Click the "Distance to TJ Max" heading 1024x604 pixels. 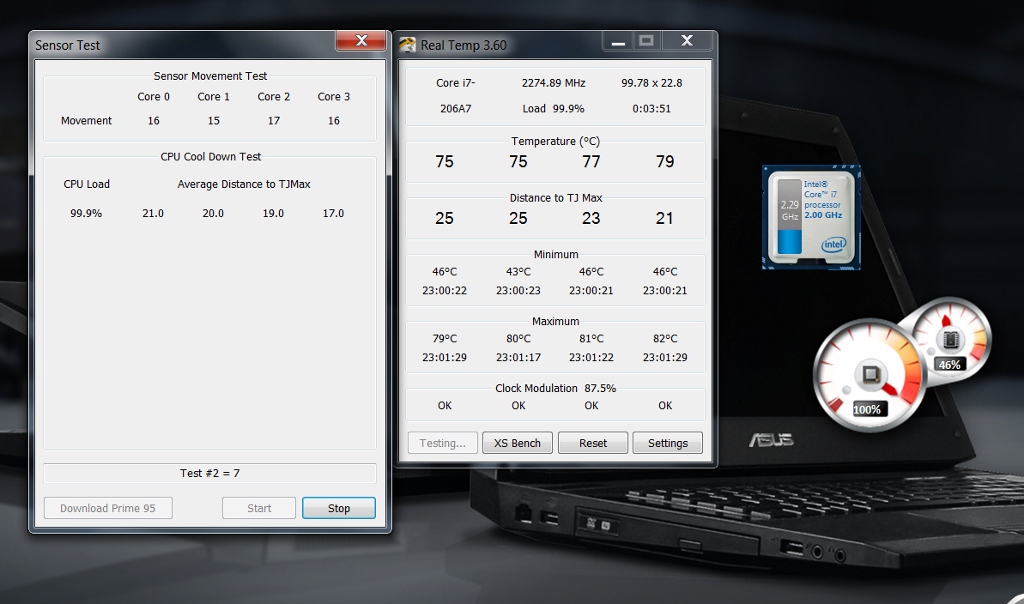click(x=556, y=198)
